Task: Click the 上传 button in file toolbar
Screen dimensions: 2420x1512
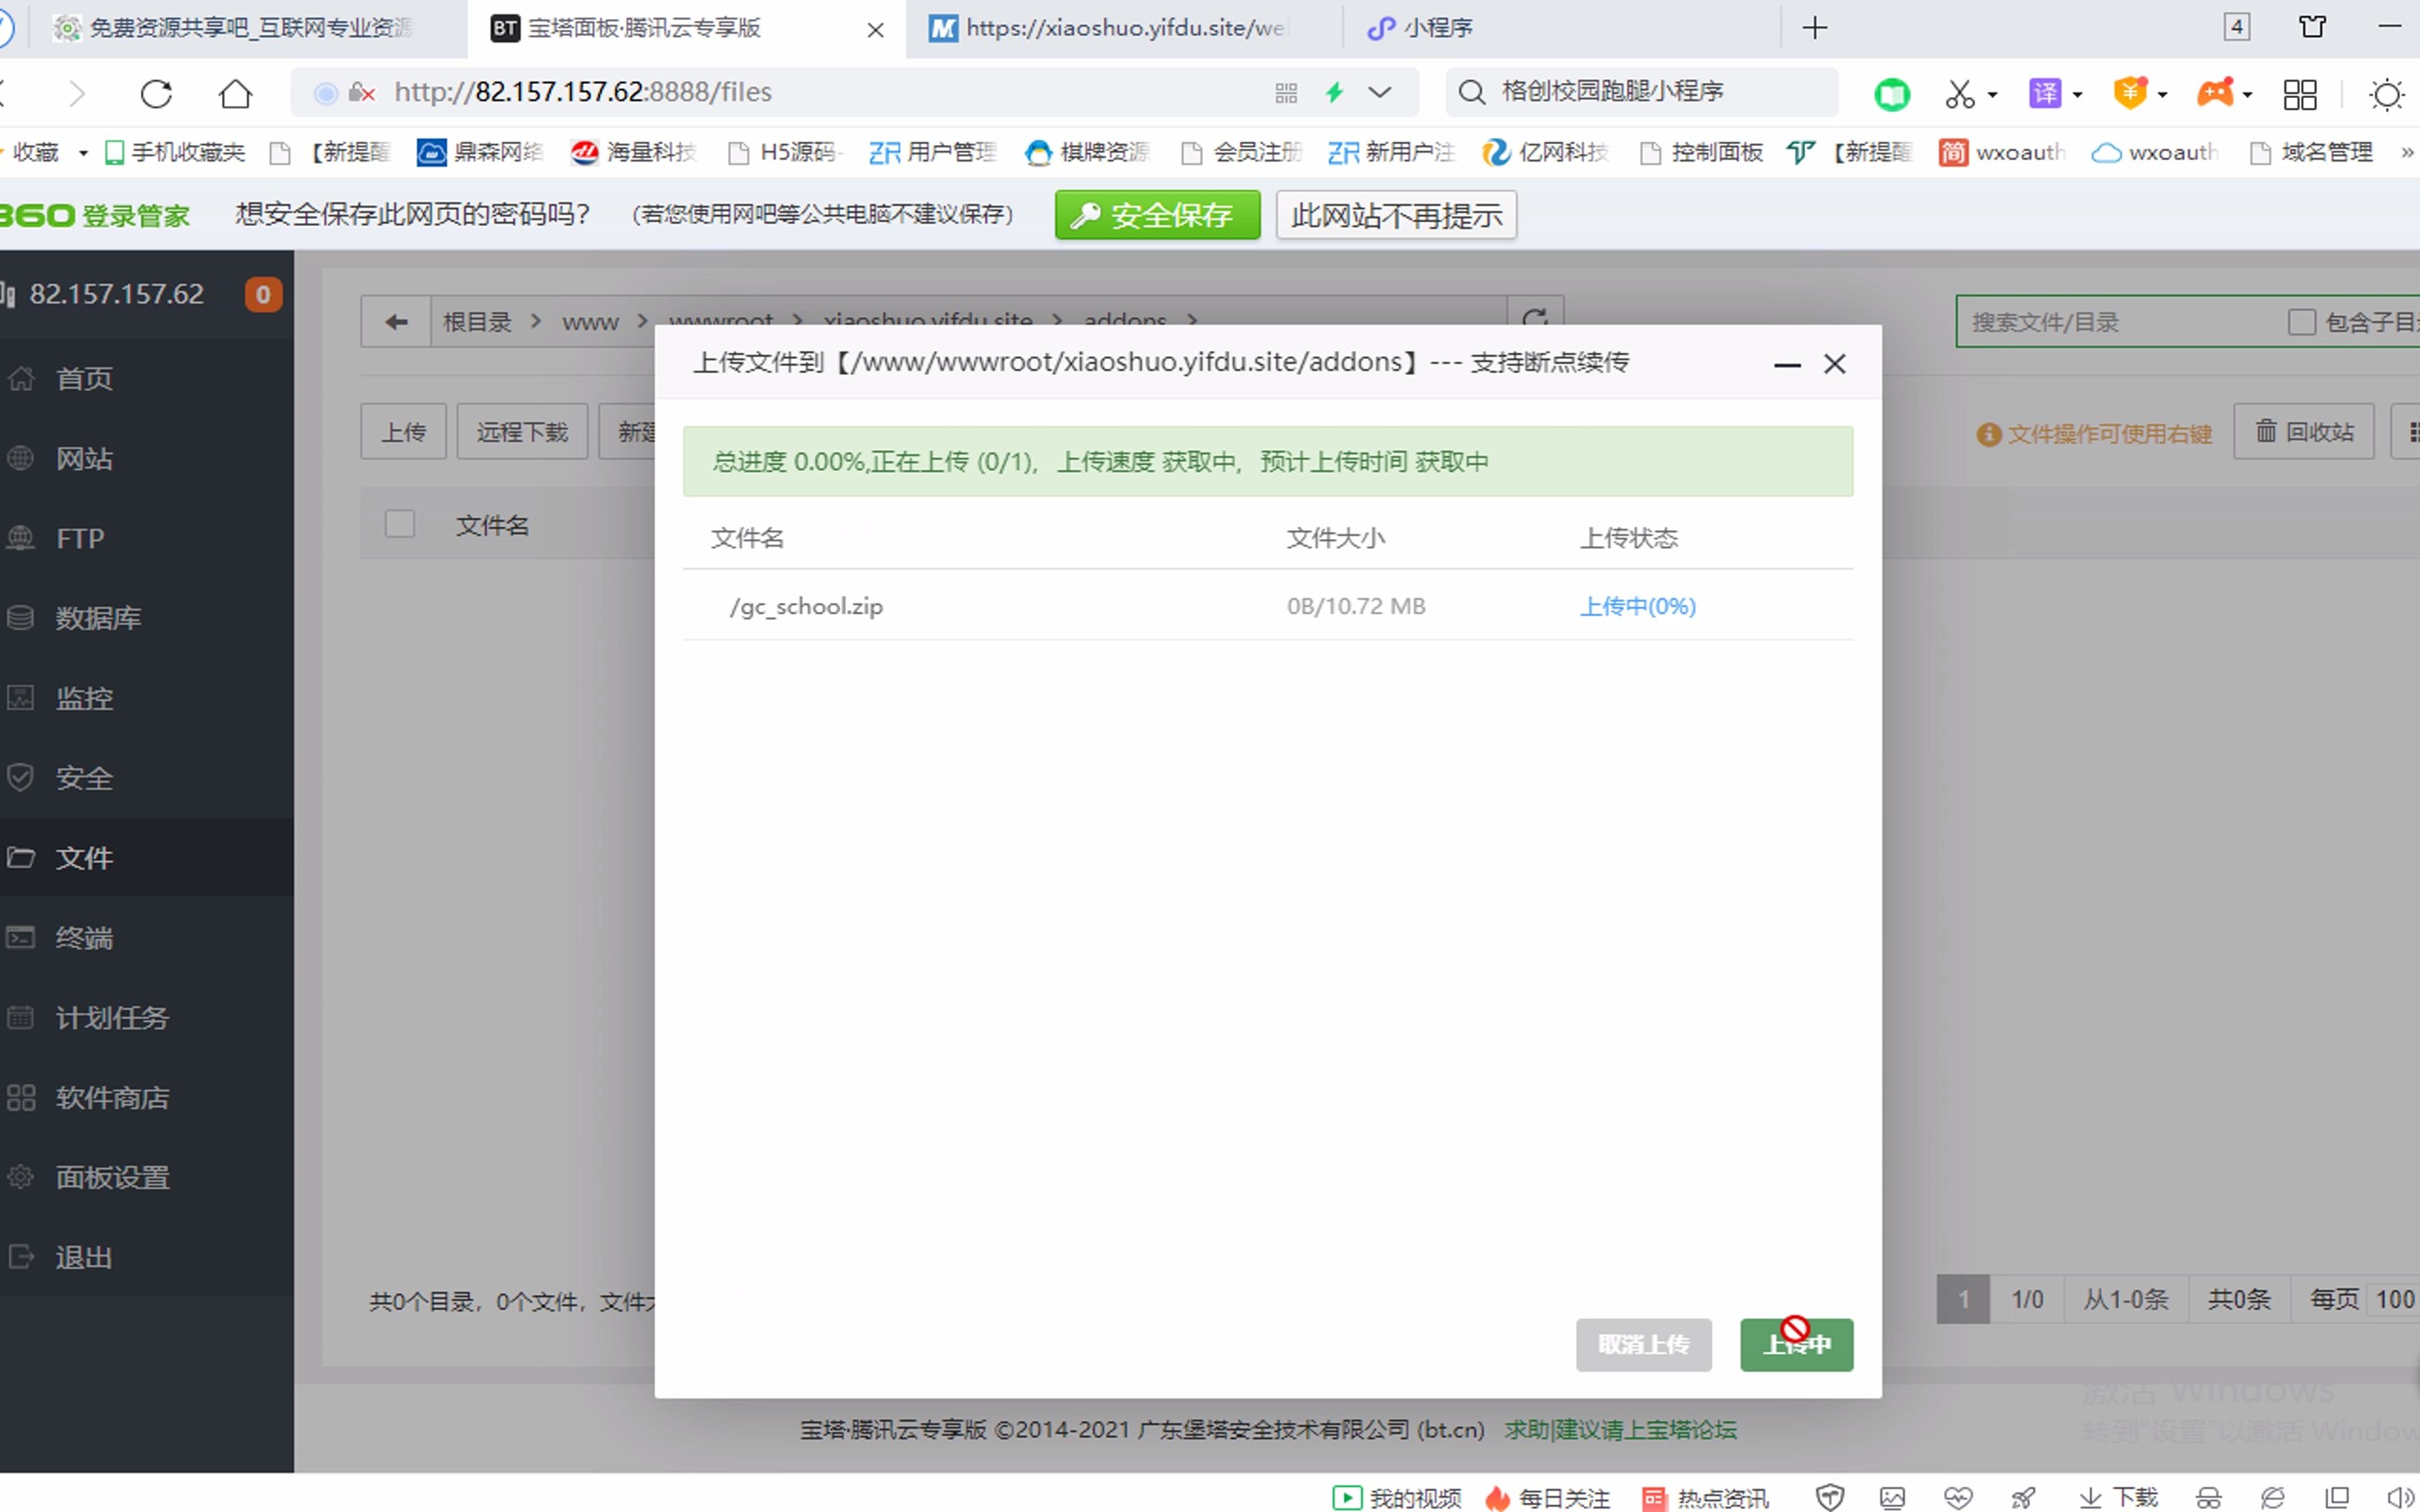Action: coord(403,432)
